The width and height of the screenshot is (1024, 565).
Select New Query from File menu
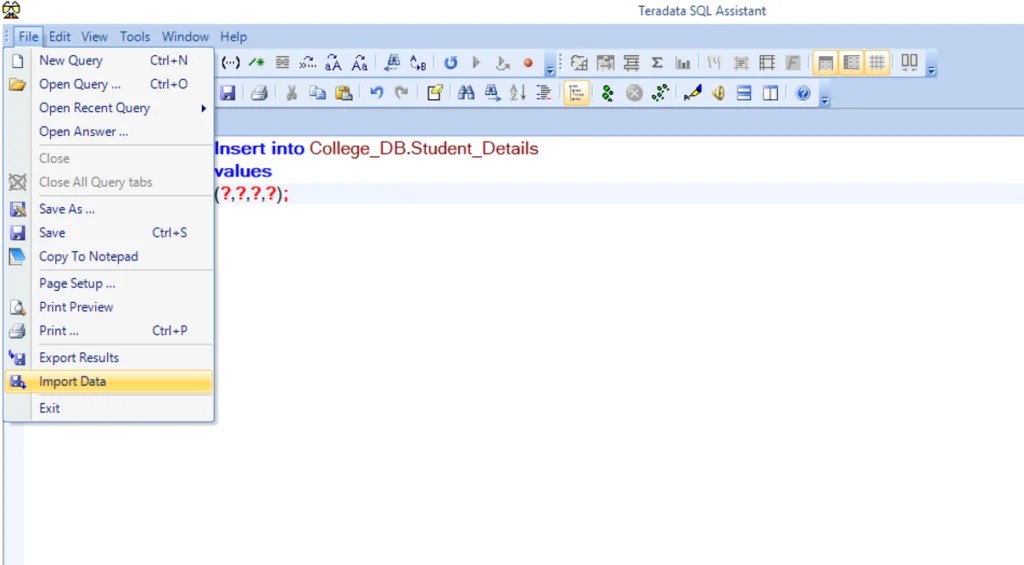coord(109,60)
